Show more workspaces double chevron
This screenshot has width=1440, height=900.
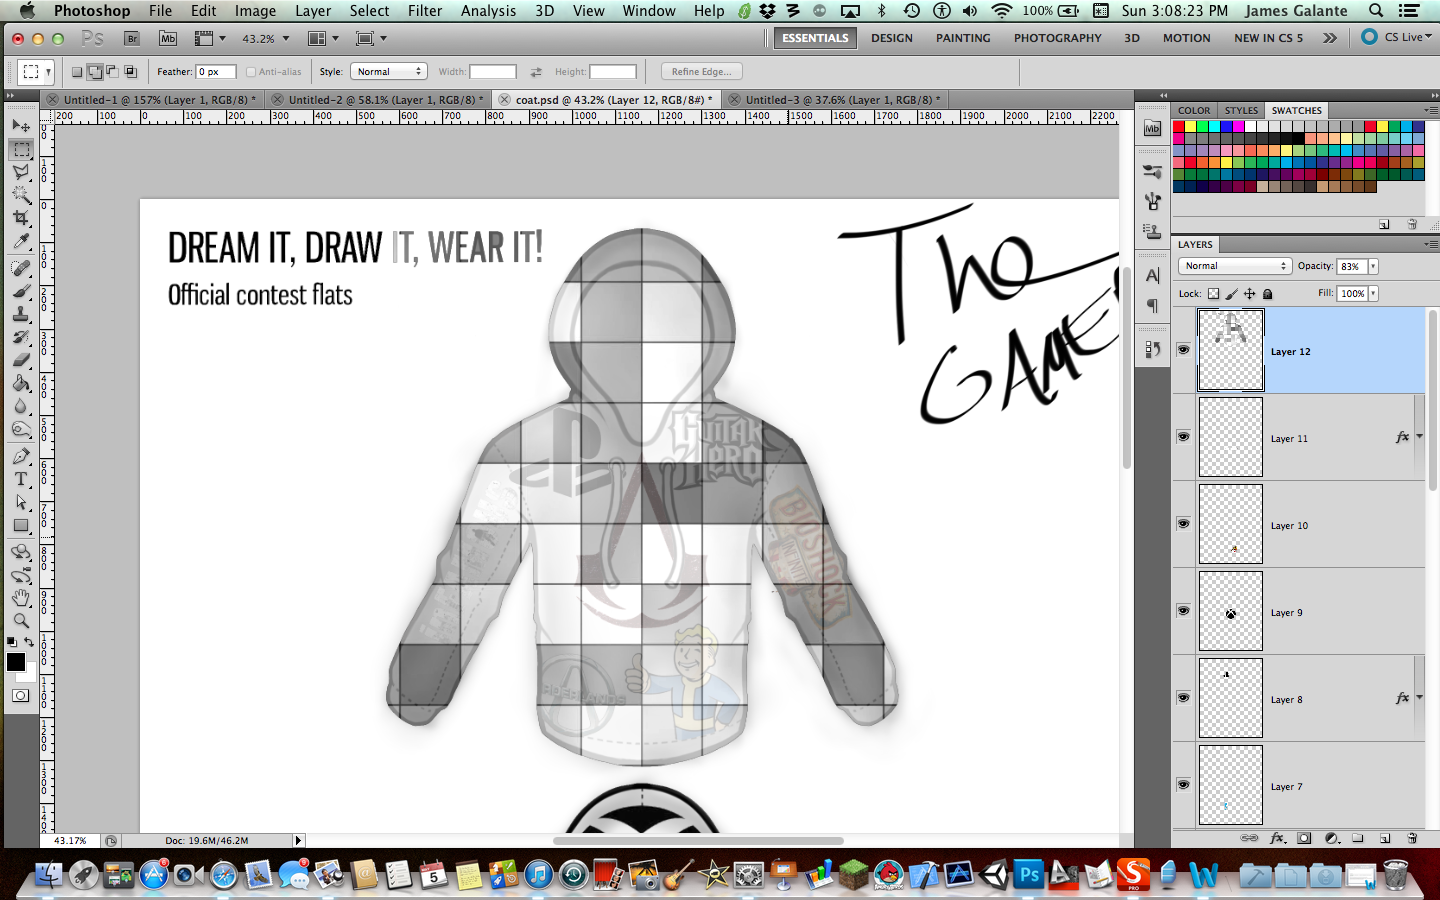tap(1330, 38)
